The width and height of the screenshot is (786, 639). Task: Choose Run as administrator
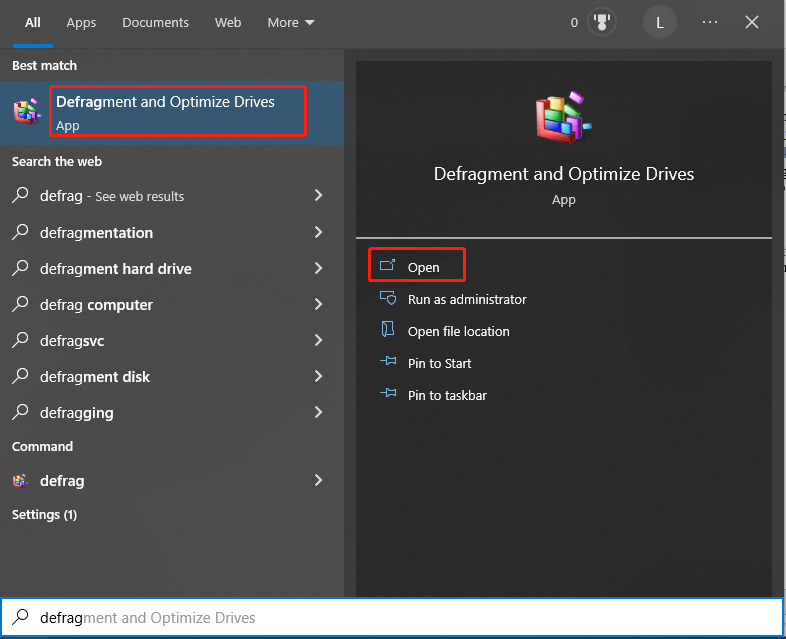467,299
